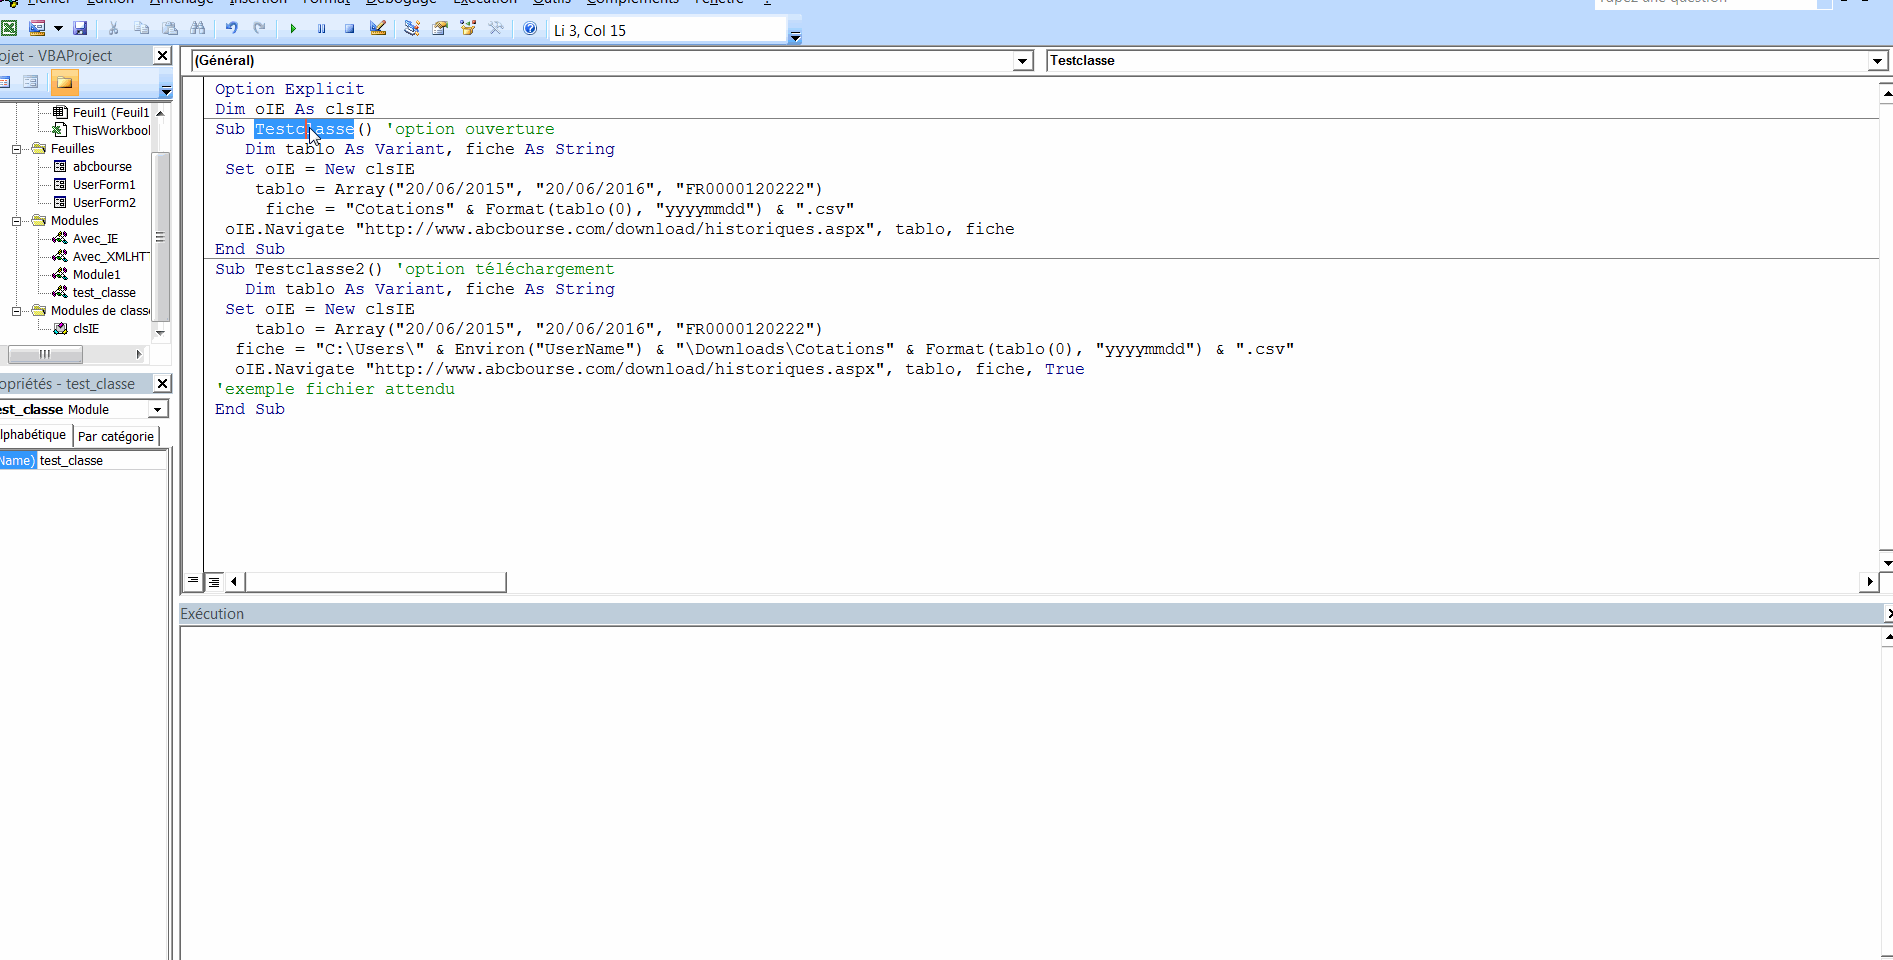Switch to Procedure View at bottom-left of code

[x=193, y=581]
